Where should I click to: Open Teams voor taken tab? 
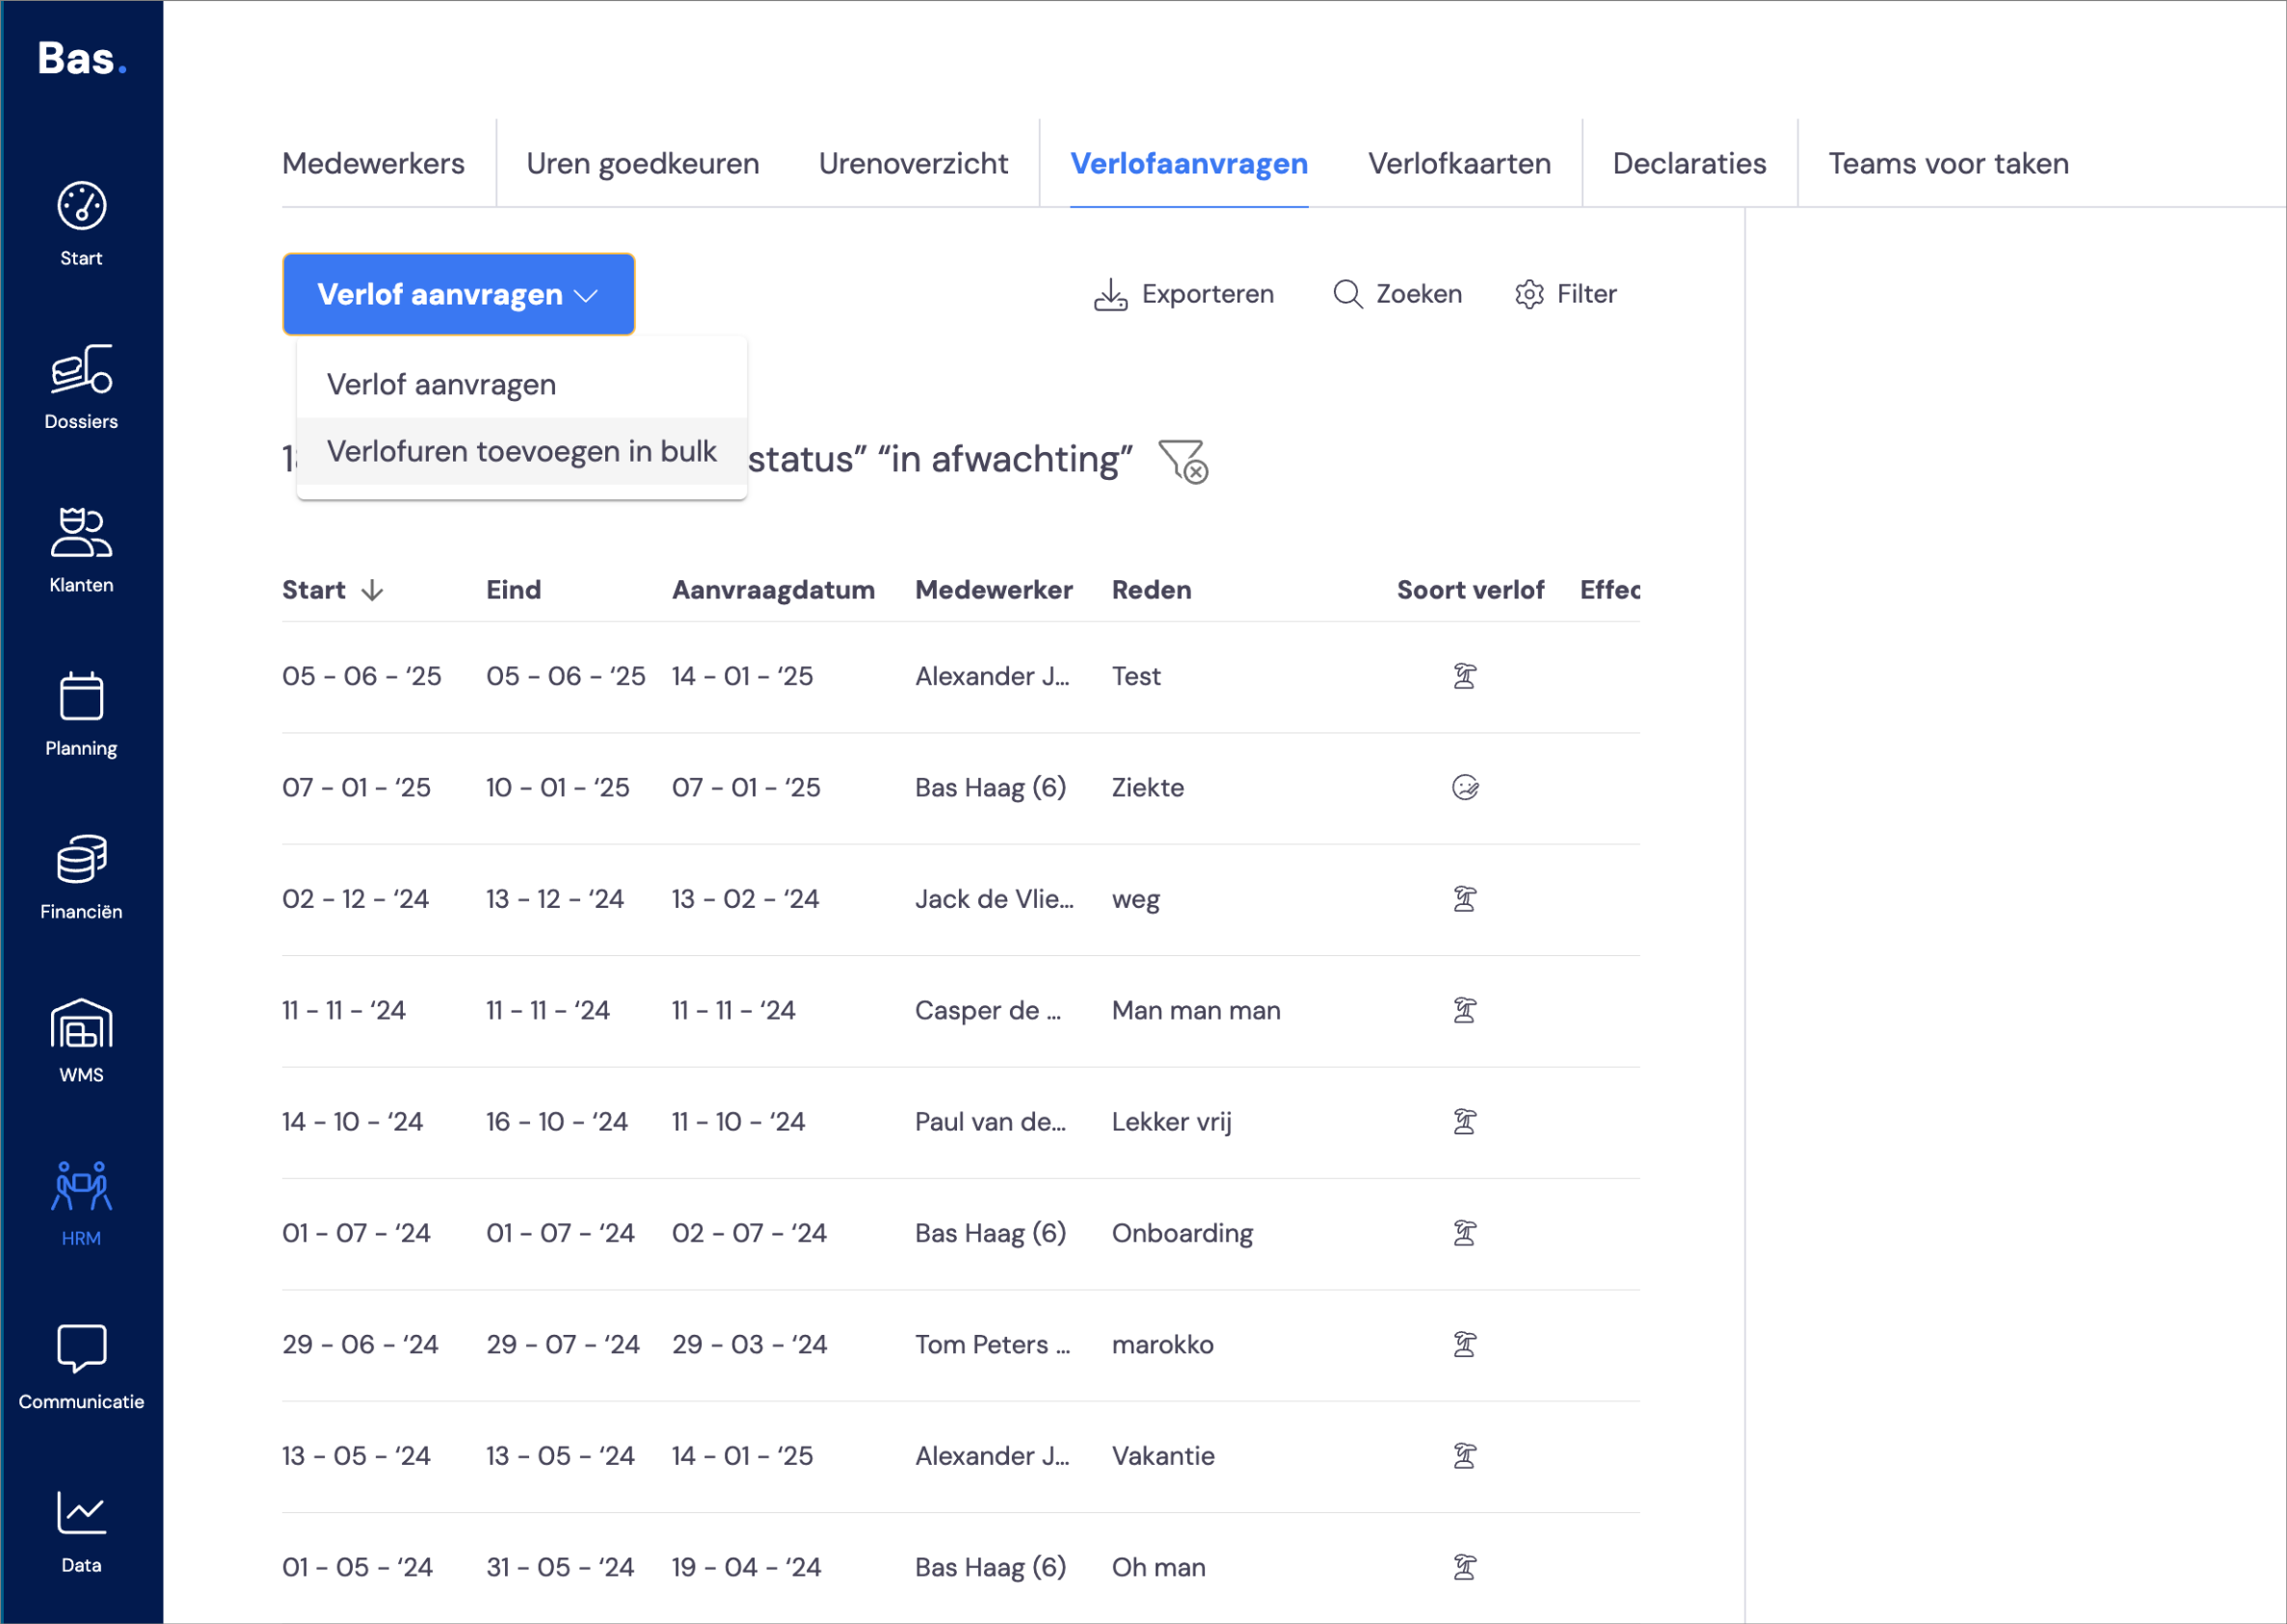(1948, 163)
